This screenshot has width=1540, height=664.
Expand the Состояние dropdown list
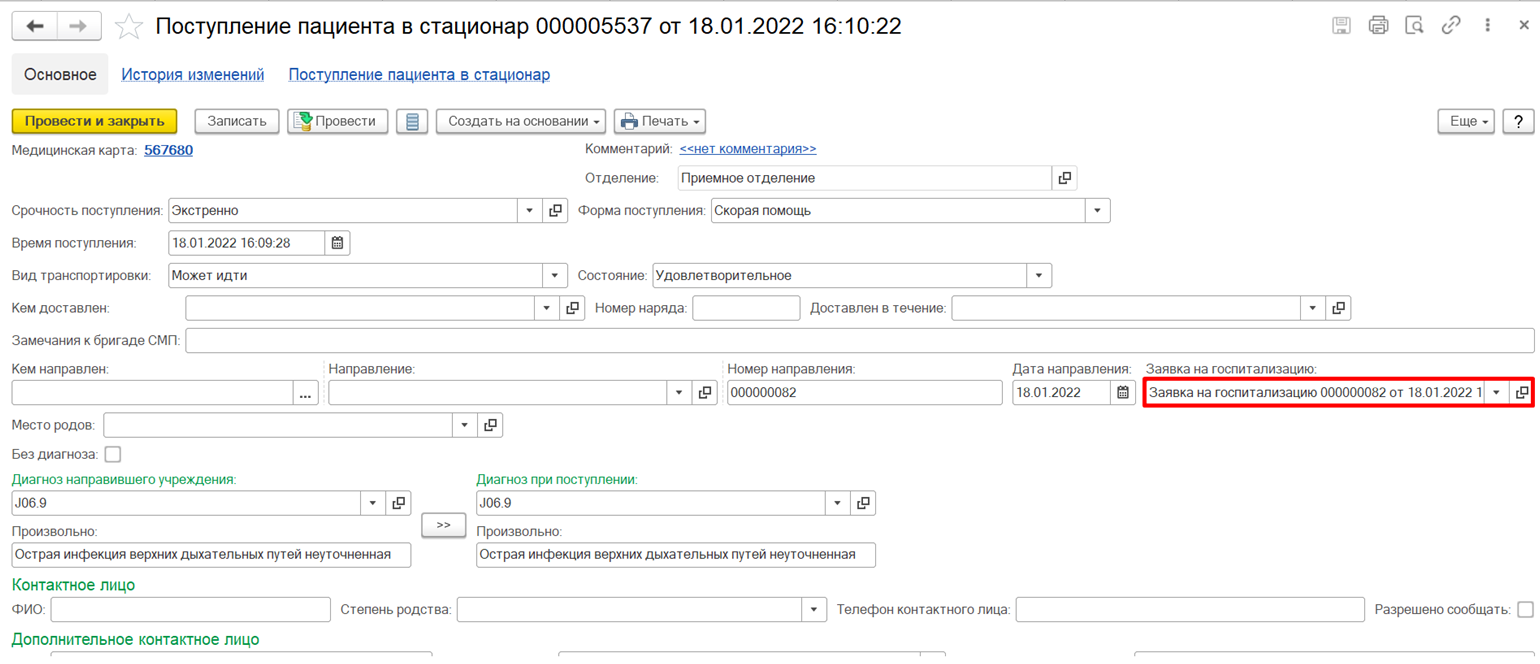1039,276
